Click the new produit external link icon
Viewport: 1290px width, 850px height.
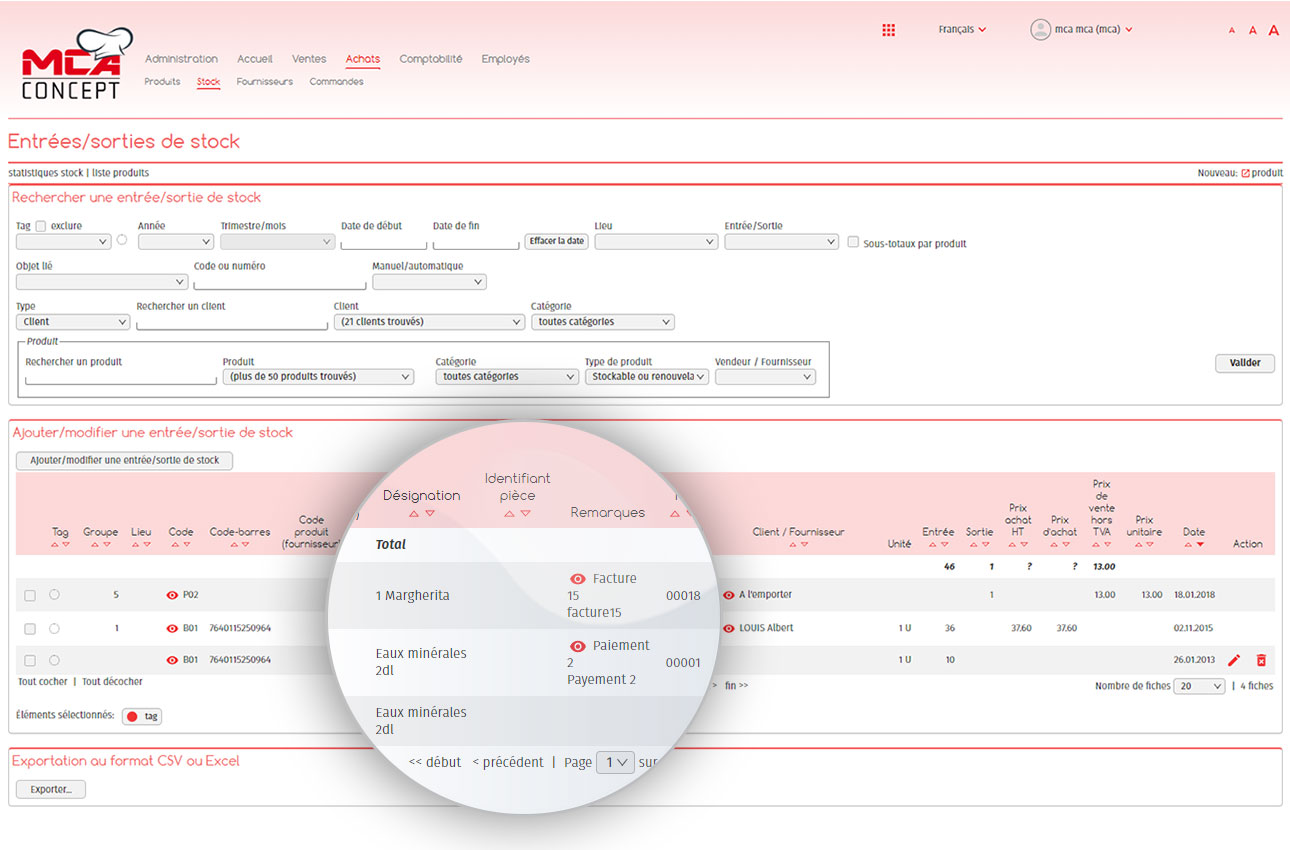coord(1245,173)
